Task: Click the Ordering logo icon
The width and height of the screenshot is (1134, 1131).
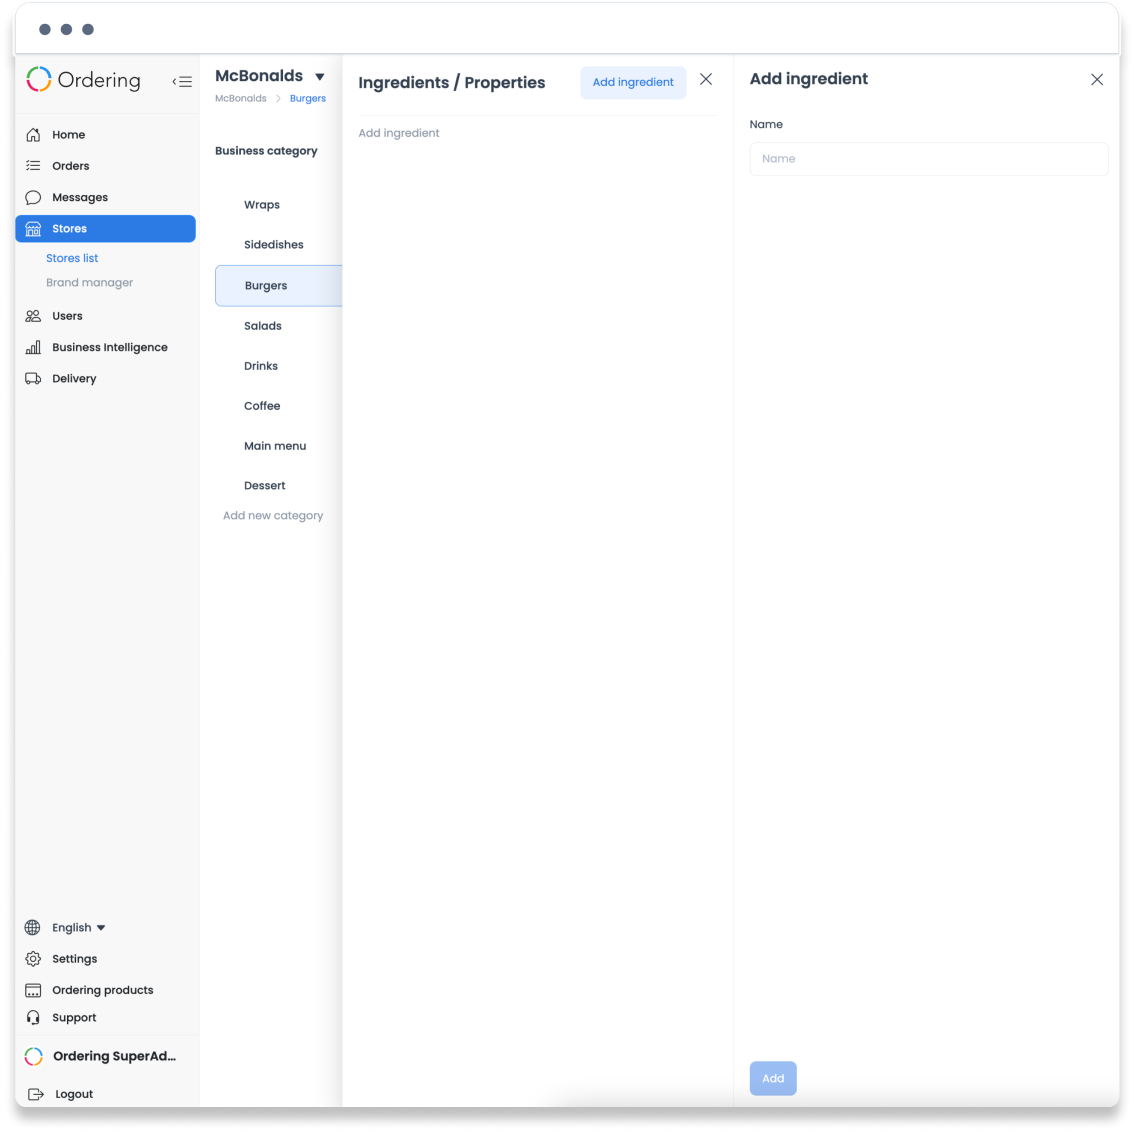Action: pyautogui.click(x=39, y=80)
